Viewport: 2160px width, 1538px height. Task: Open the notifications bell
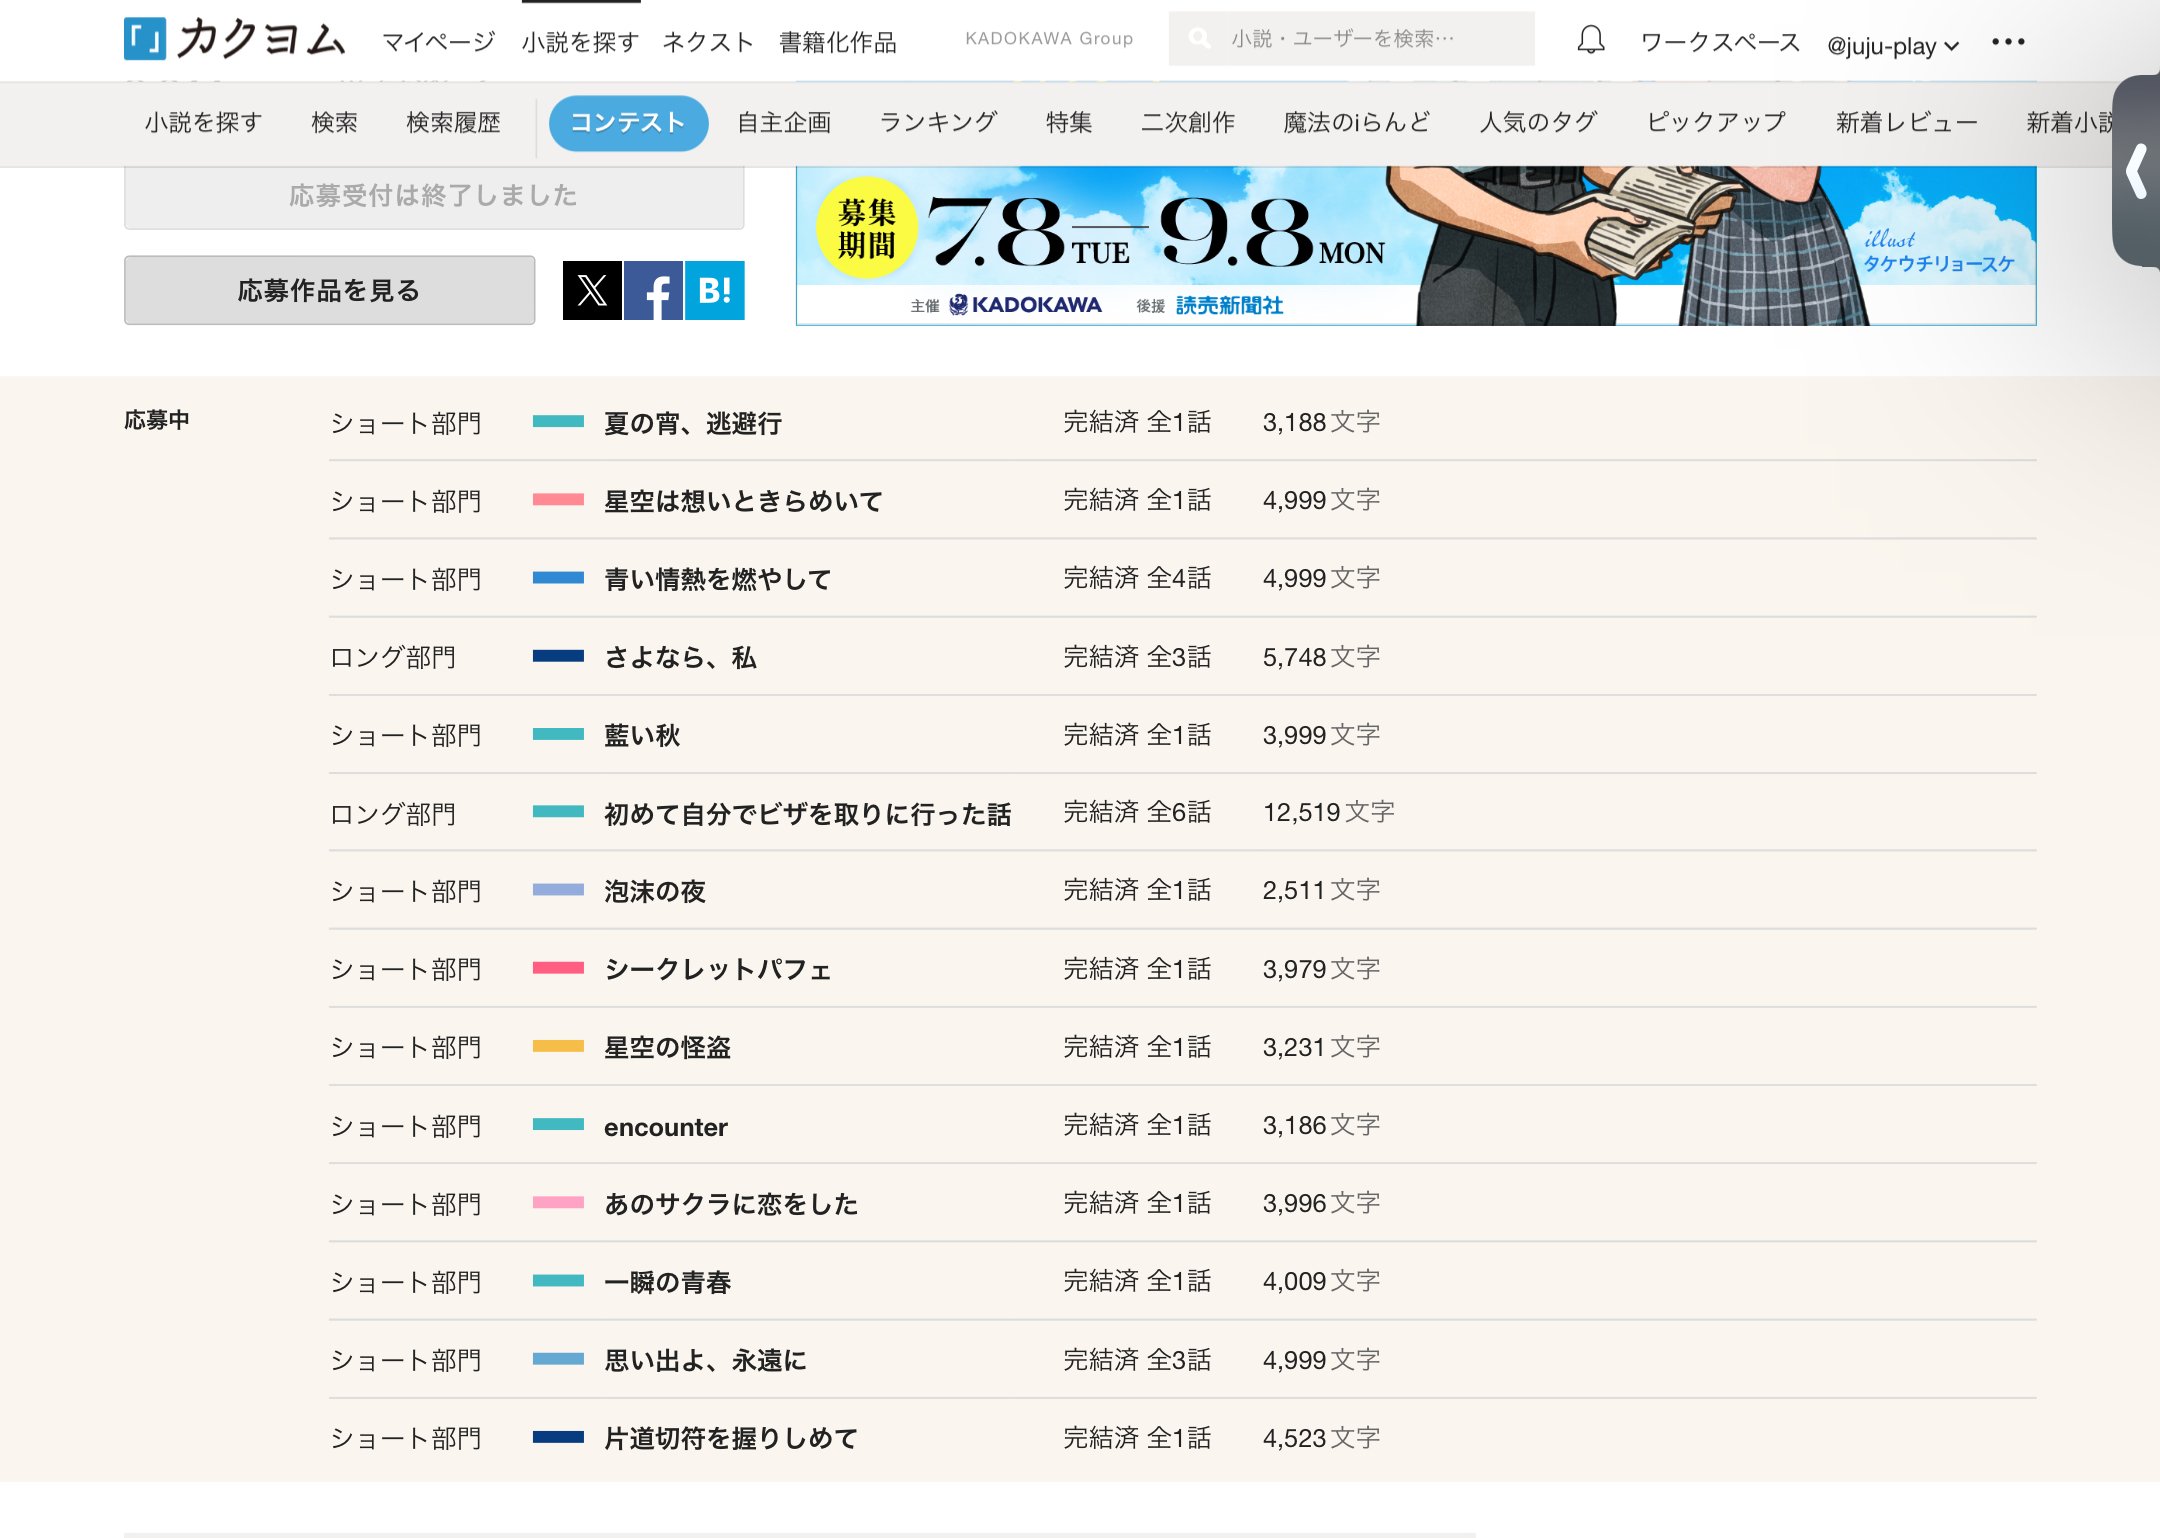click(x=1590, y=40)
